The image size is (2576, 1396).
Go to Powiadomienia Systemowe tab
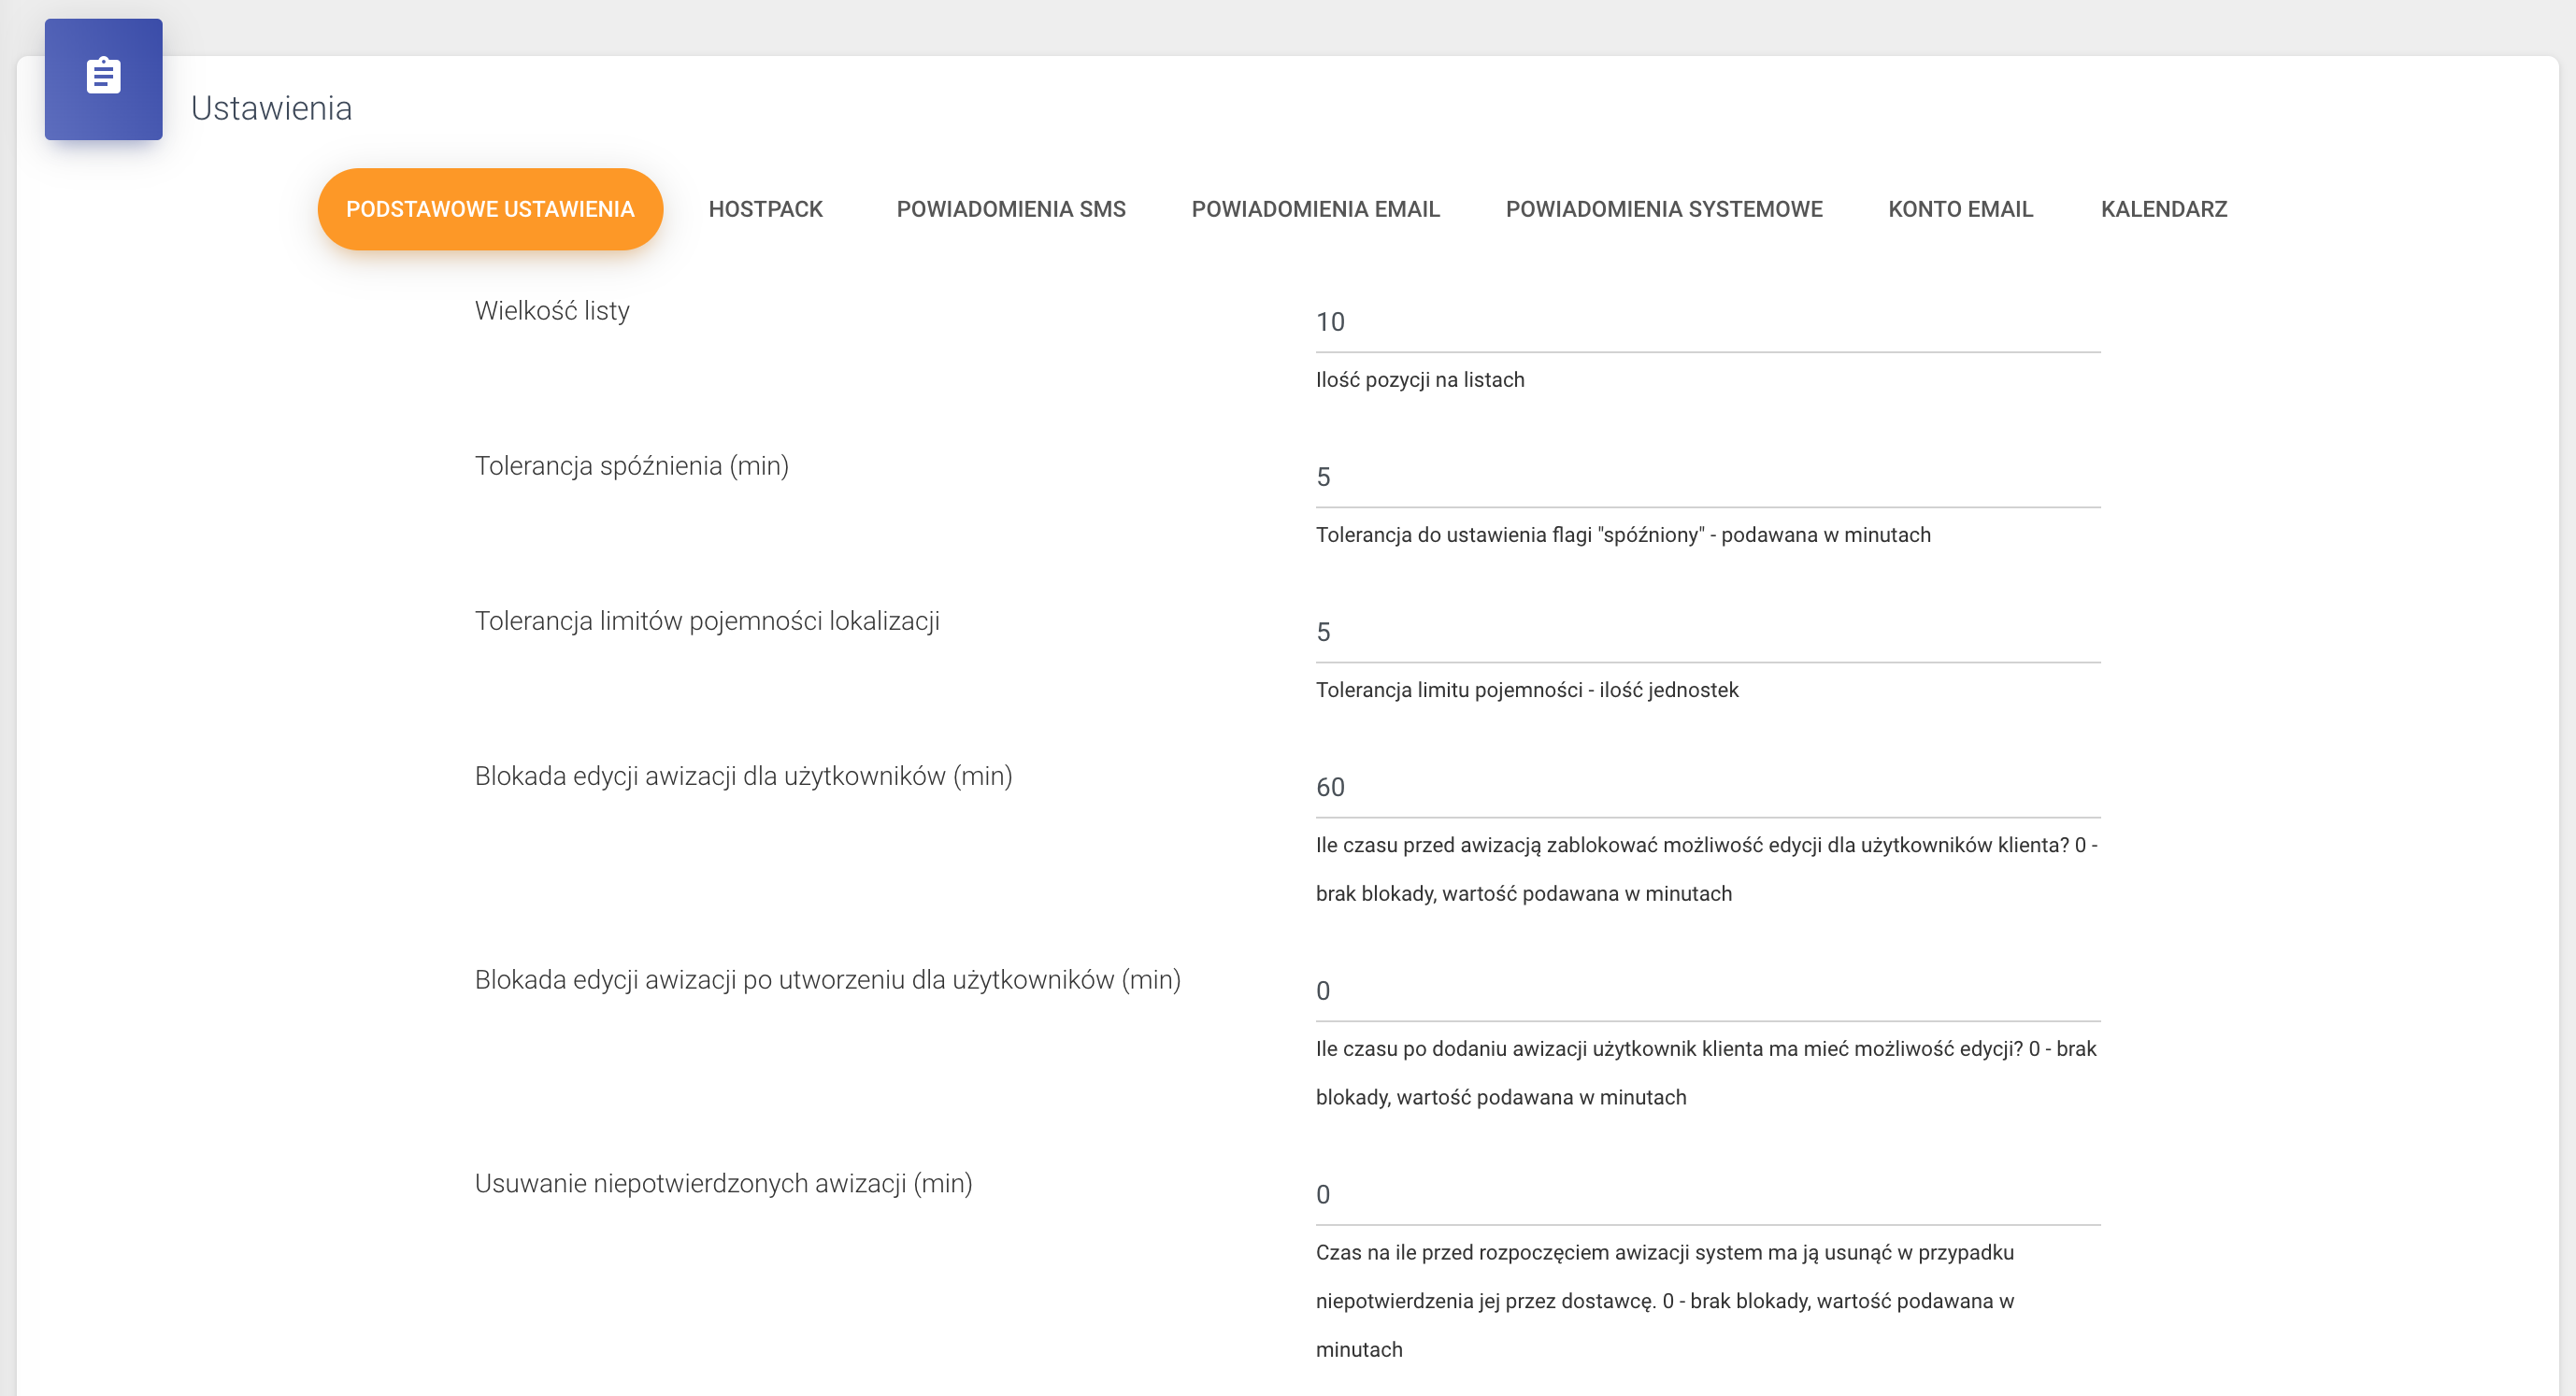[x=1664, y=209]
